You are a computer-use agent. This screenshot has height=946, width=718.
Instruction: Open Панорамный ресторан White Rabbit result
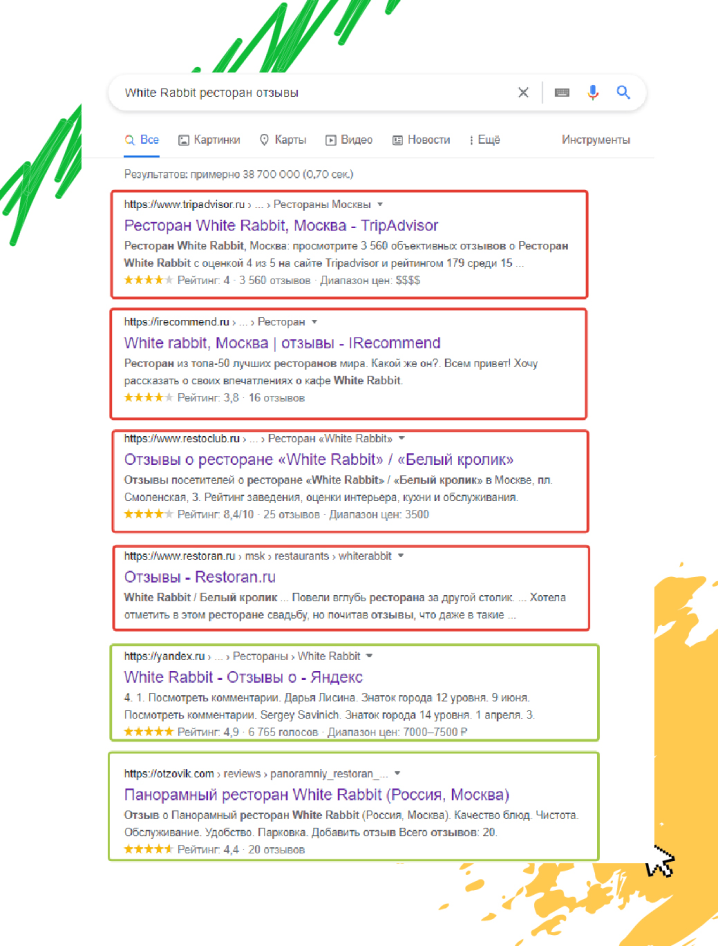[x=317, y=795]
